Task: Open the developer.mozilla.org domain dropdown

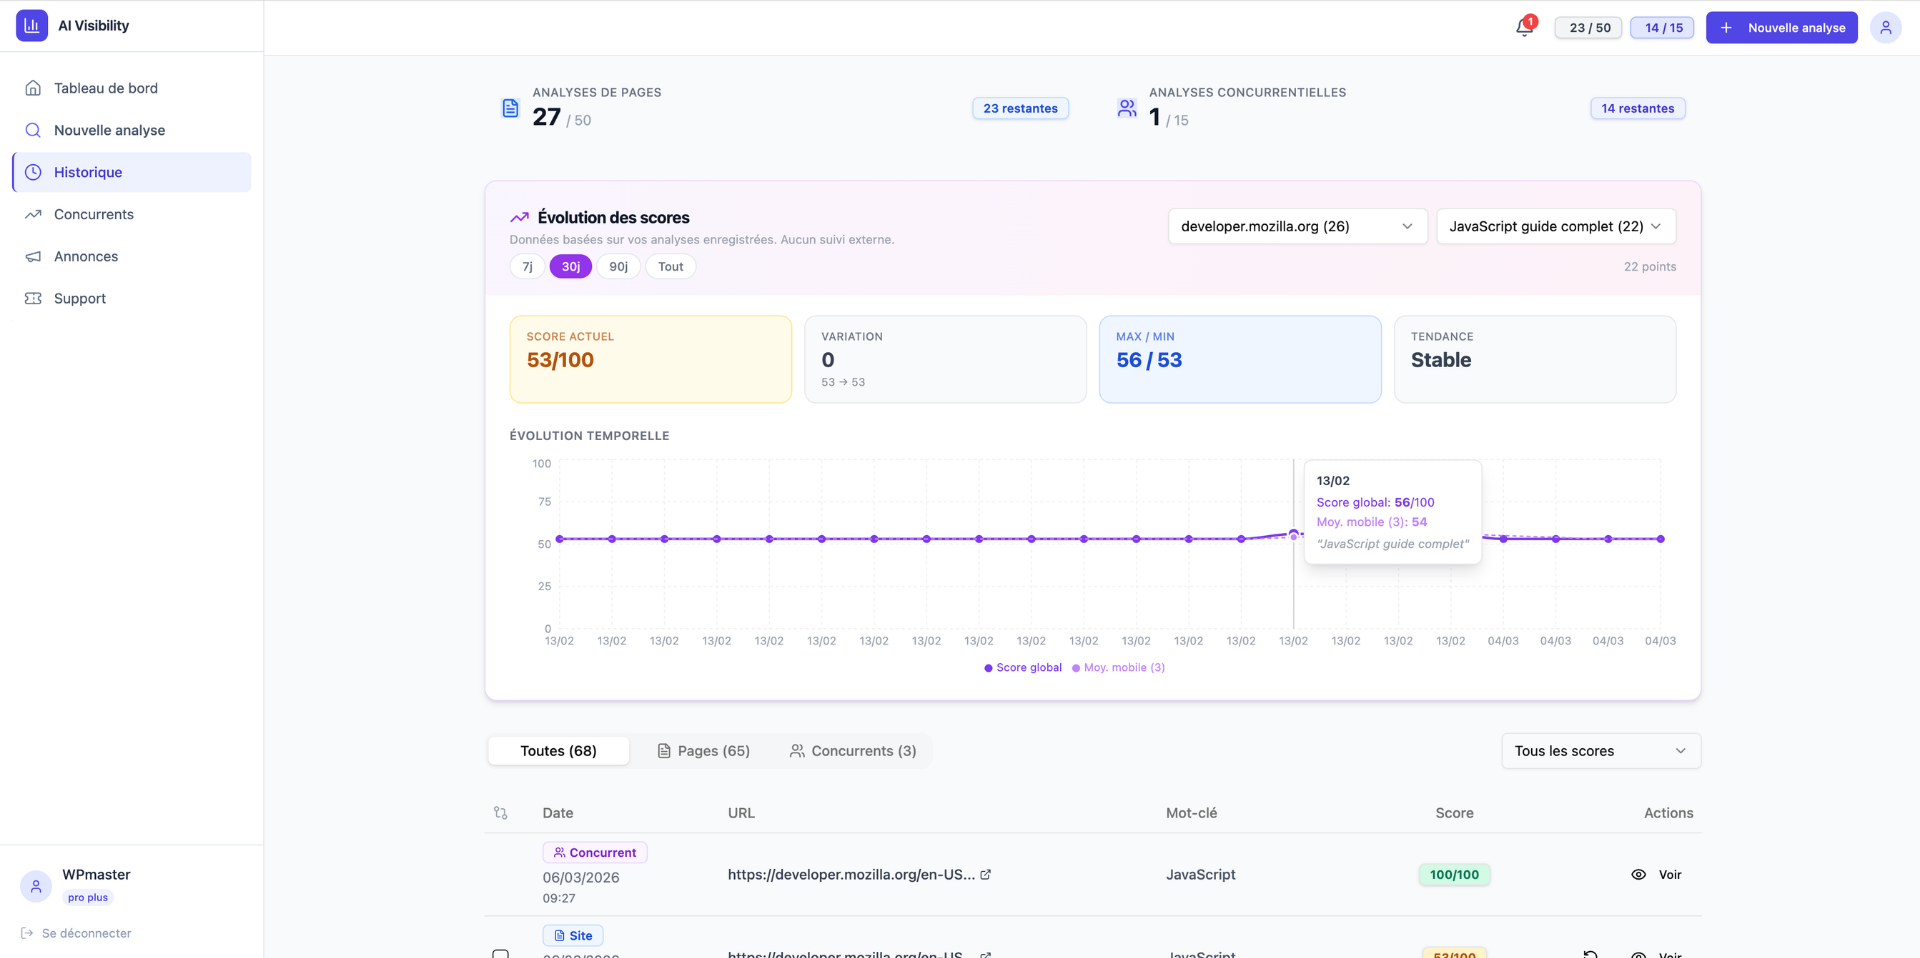Action: point(1296,226)
